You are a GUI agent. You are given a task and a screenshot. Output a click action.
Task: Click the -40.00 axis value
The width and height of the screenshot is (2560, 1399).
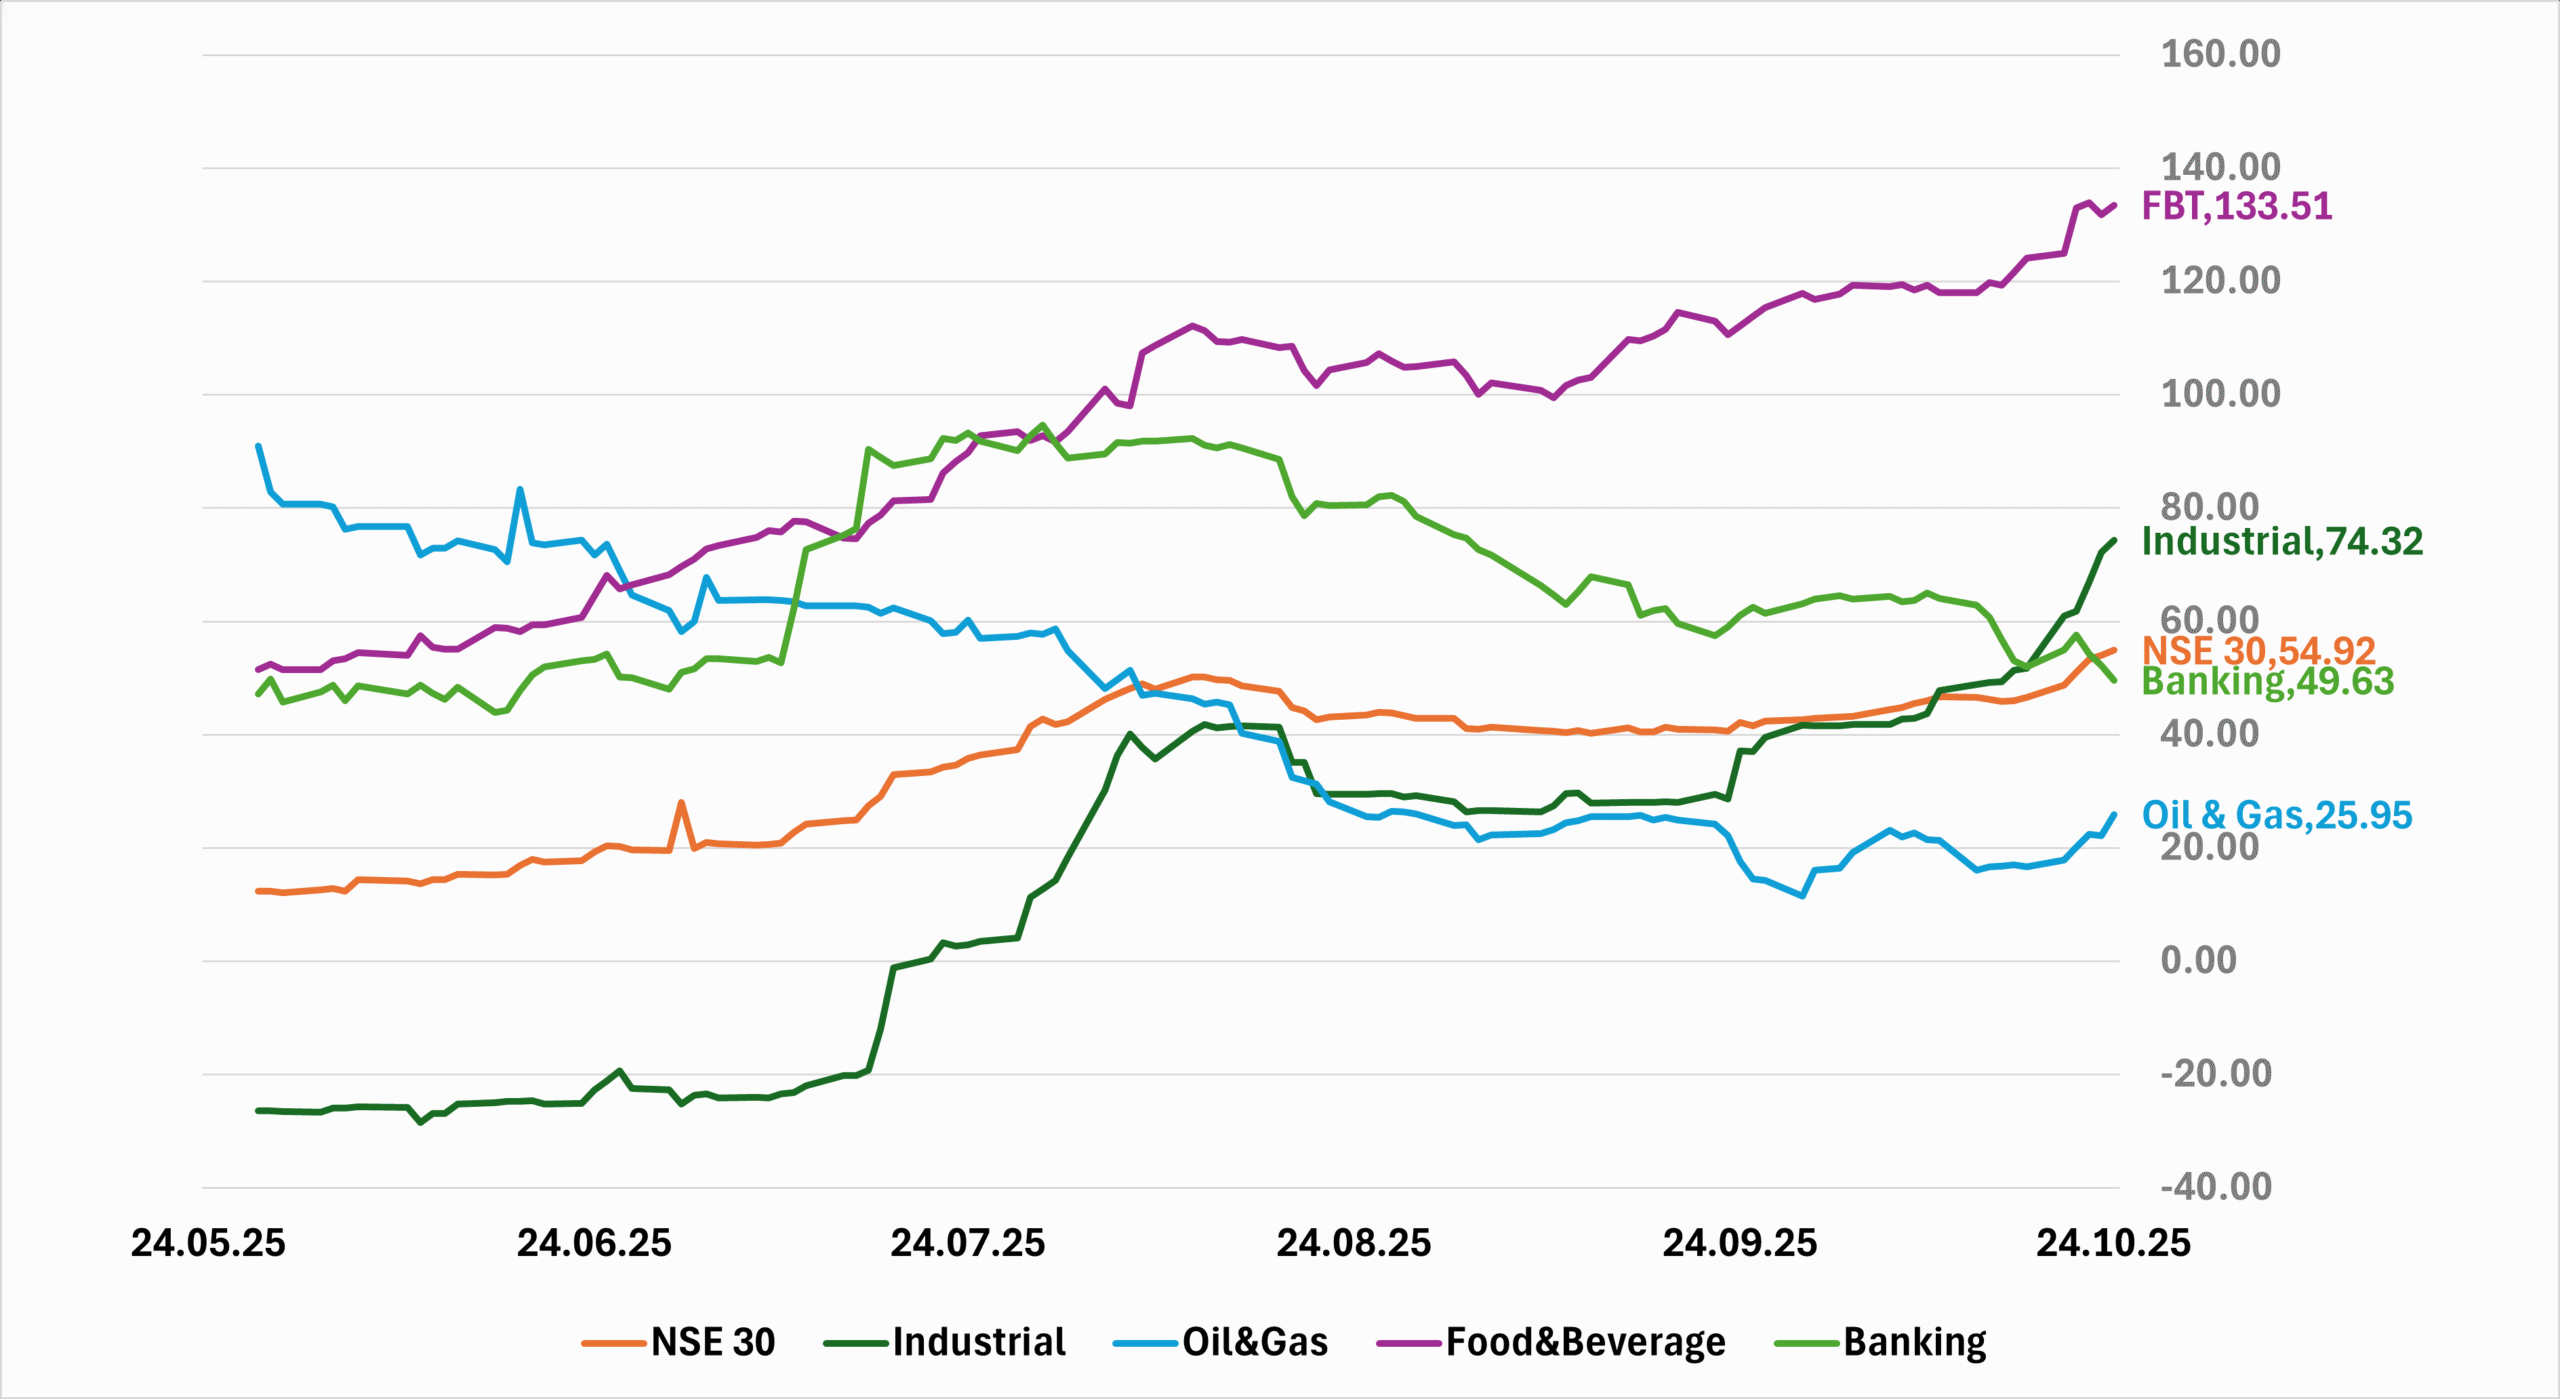coord(2216,1187)
